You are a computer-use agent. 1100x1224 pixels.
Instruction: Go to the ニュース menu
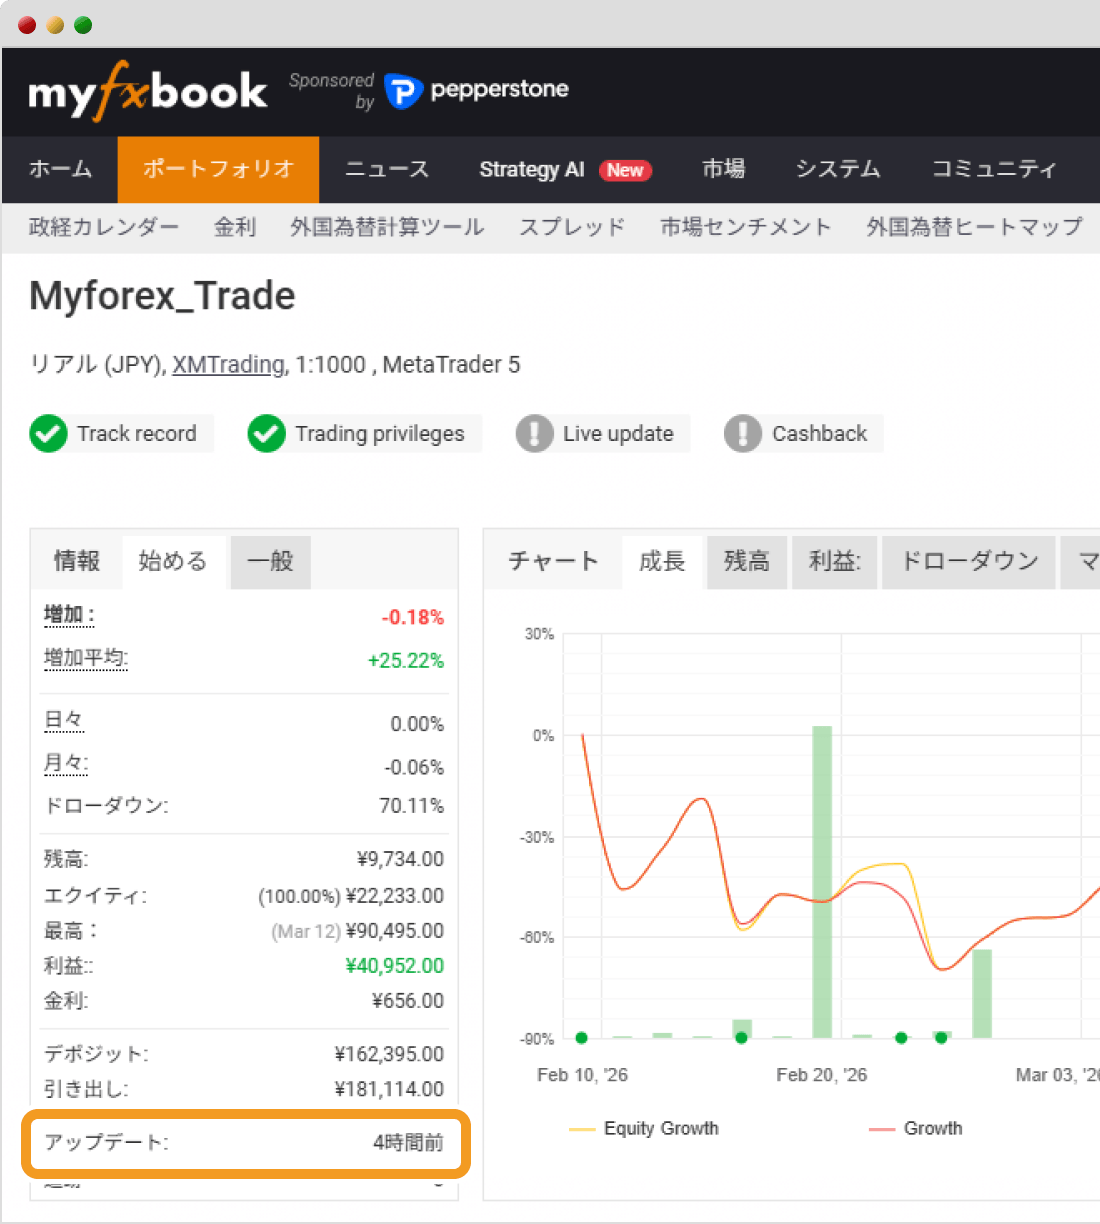point(387,169)
